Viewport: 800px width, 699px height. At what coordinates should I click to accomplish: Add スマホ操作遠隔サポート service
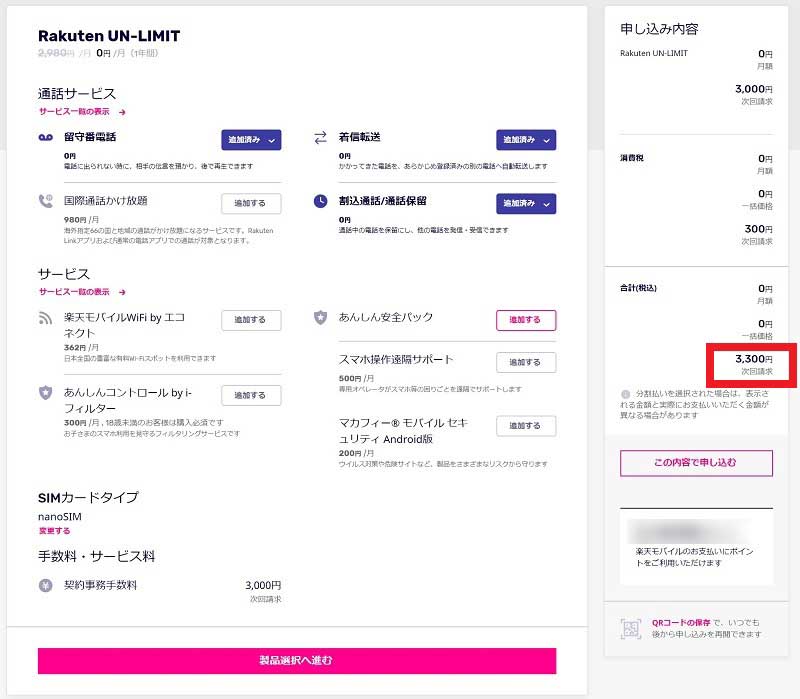(526, 362)
